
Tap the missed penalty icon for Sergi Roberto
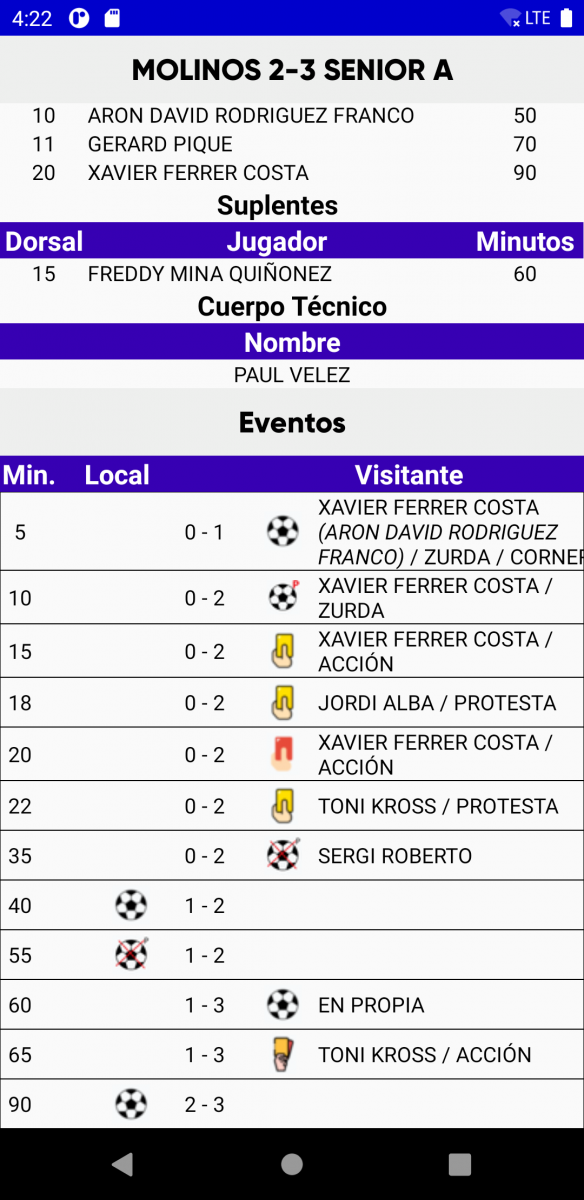point(283,855)
